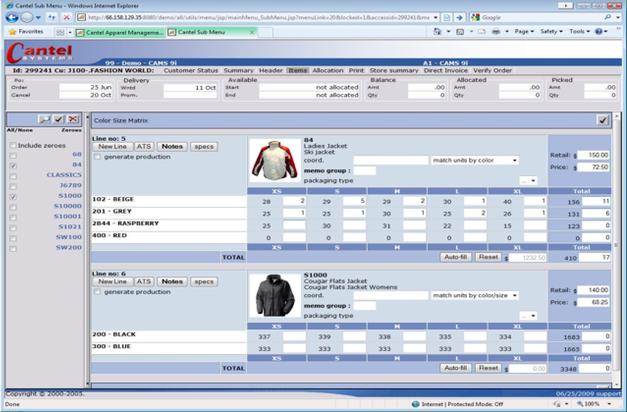This screenshot has height=412, width=627.
Task: Uncheck the S1000 style checkbox in sidebar
Action: coord(13,196)
